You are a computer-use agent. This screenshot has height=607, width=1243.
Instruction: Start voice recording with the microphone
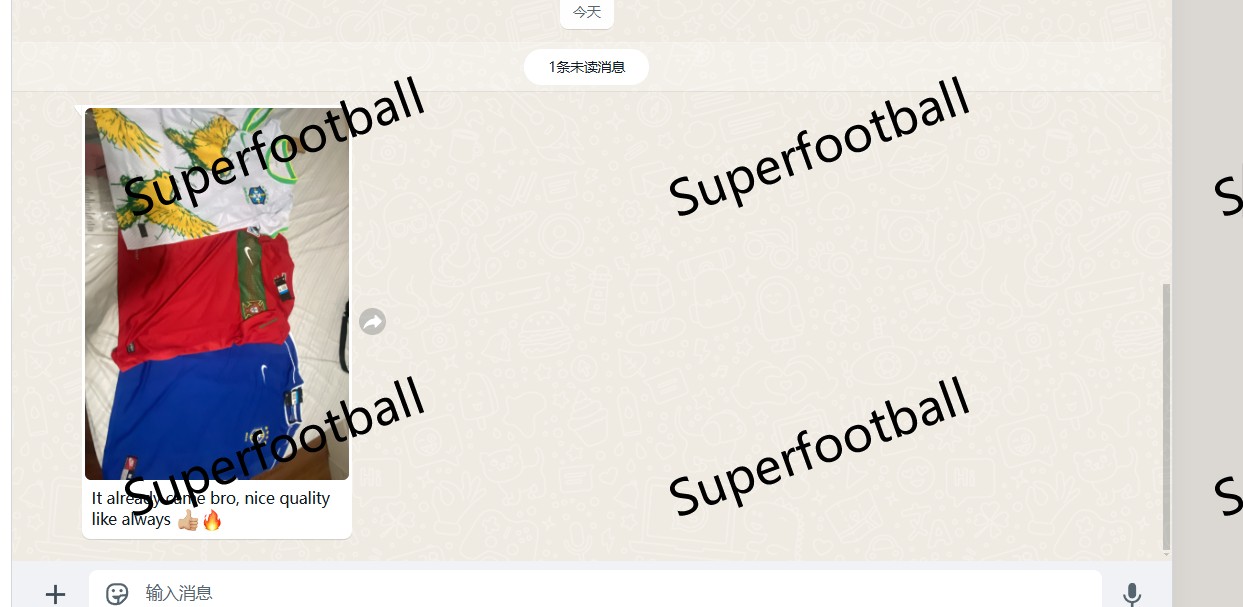[1131, 594]
